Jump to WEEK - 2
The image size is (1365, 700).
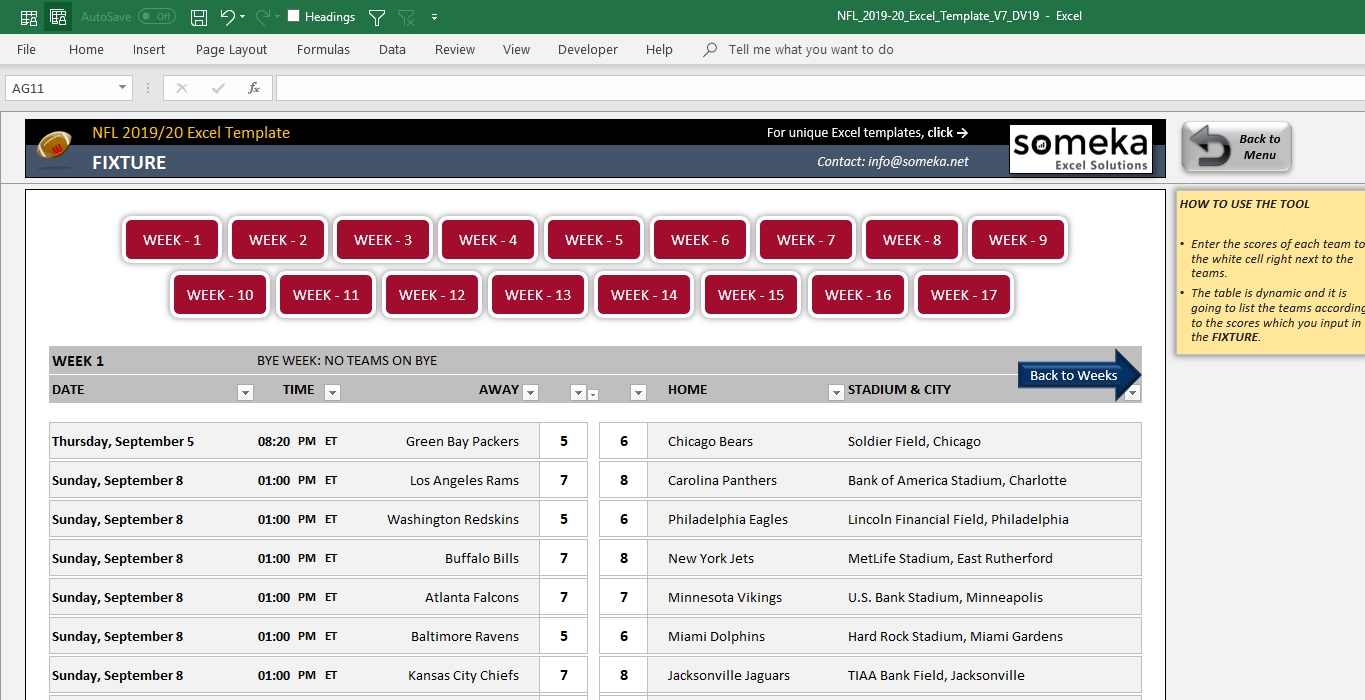click(x=278, y=240)
